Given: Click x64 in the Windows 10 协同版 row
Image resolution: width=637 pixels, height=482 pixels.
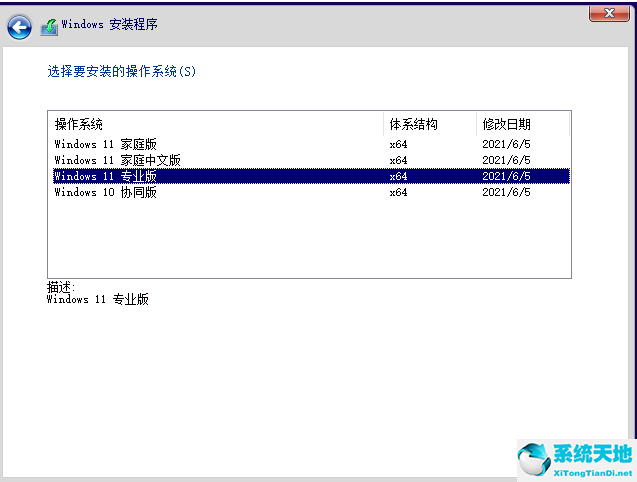Looking at the screenshot, I should 398,192.
